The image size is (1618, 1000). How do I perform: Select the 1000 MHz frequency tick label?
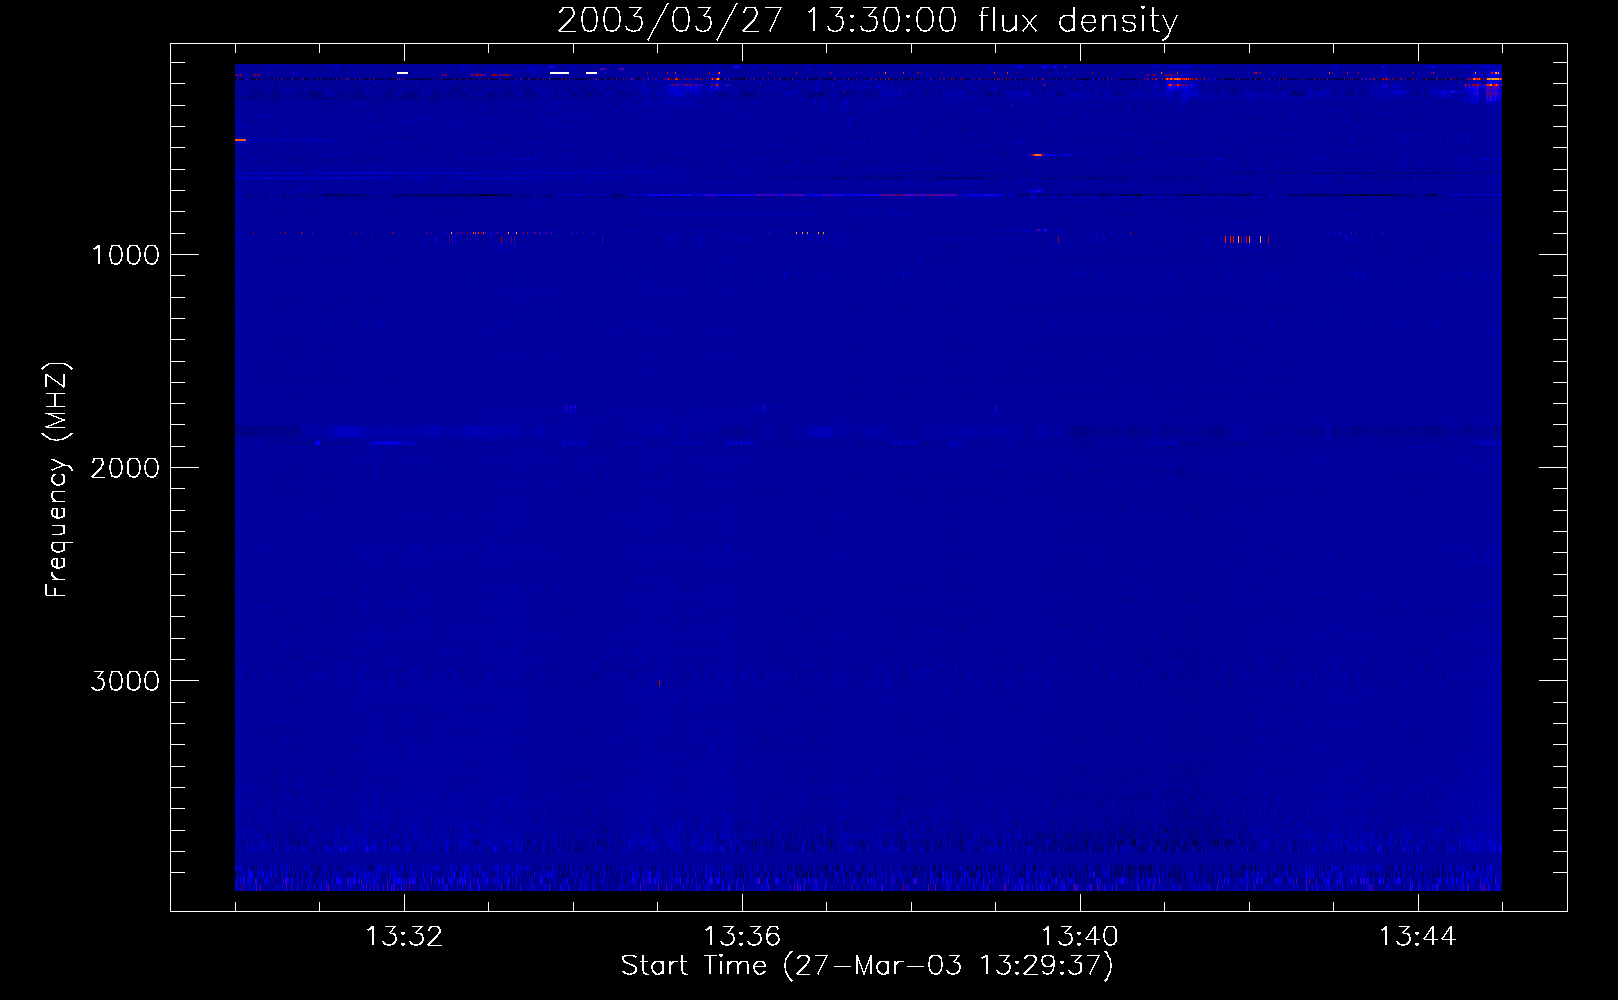point(125,255)
